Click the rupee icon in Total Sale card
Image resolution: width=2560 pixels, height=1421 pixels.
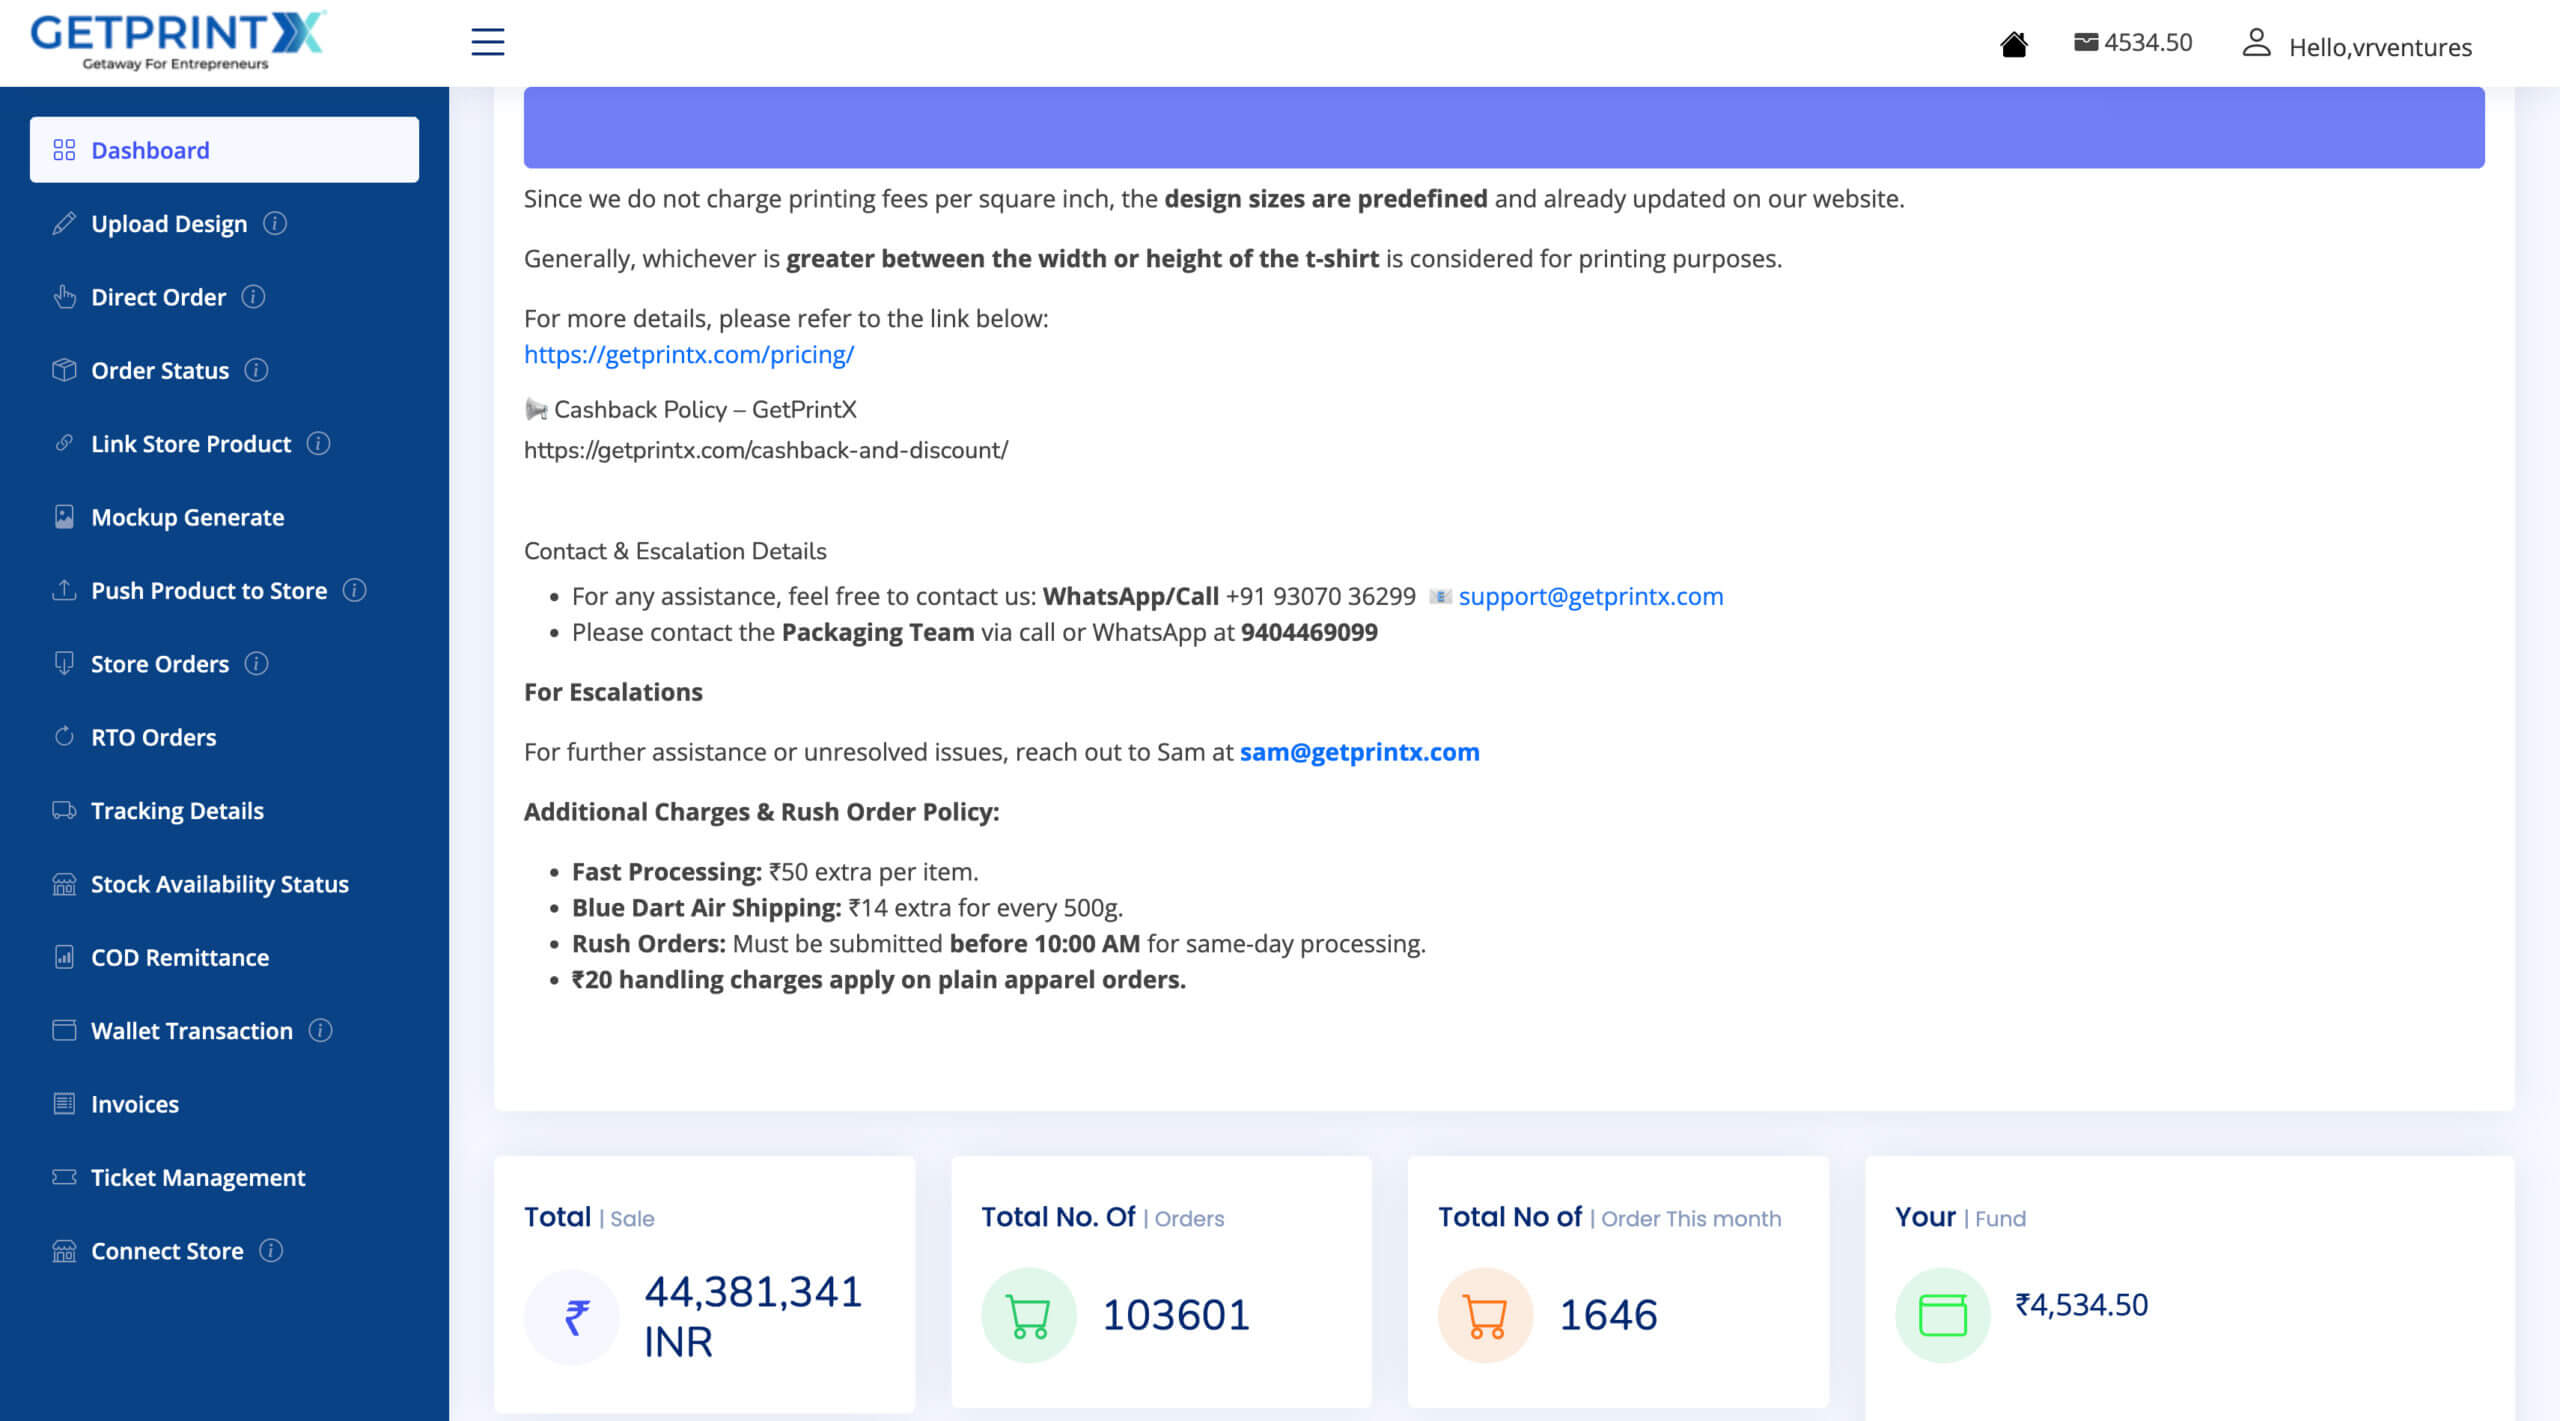pos(572,1316)
